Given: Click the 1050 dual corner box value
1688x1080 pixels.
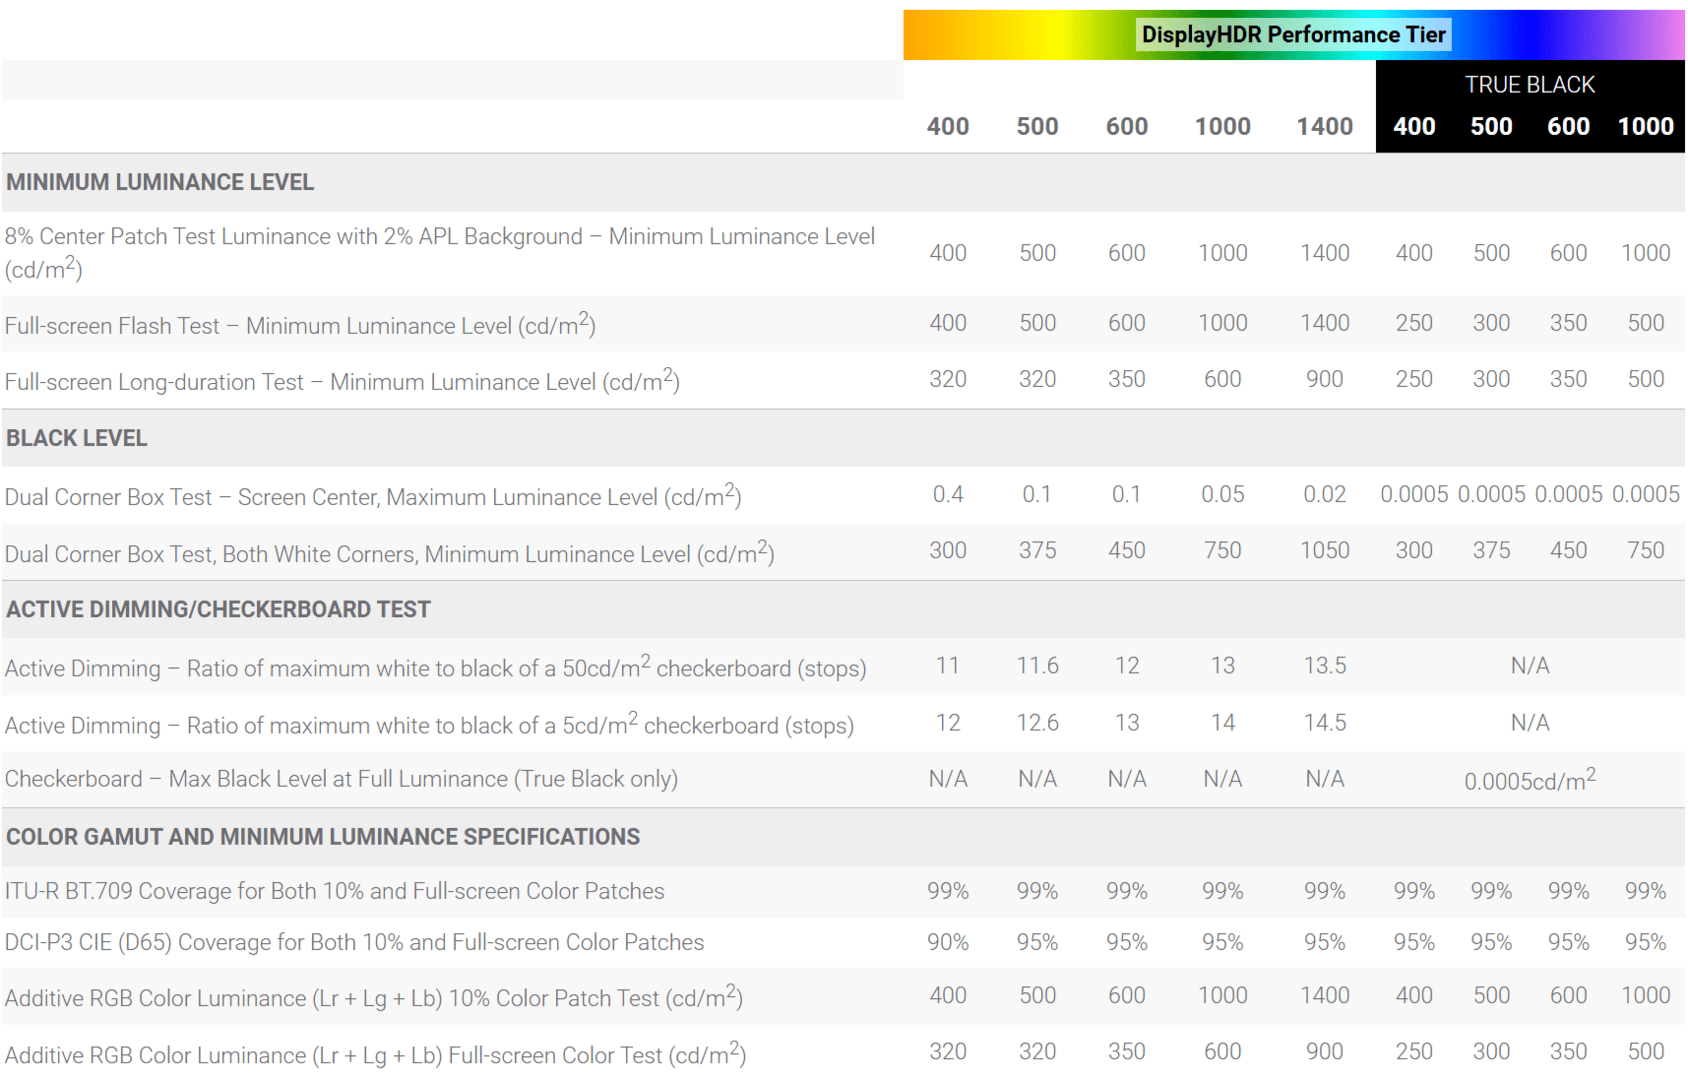Looking at the screenshot, I should click(1324, 551).
